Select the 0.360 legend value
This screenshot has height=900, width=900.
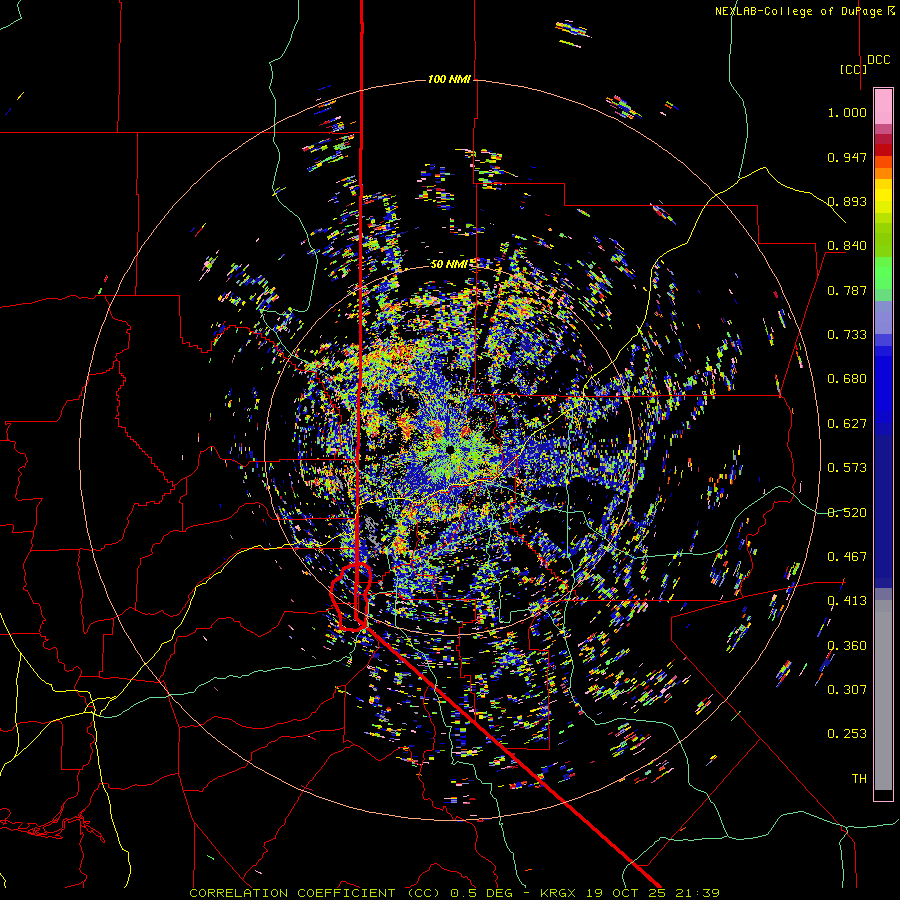click(847, 646)
